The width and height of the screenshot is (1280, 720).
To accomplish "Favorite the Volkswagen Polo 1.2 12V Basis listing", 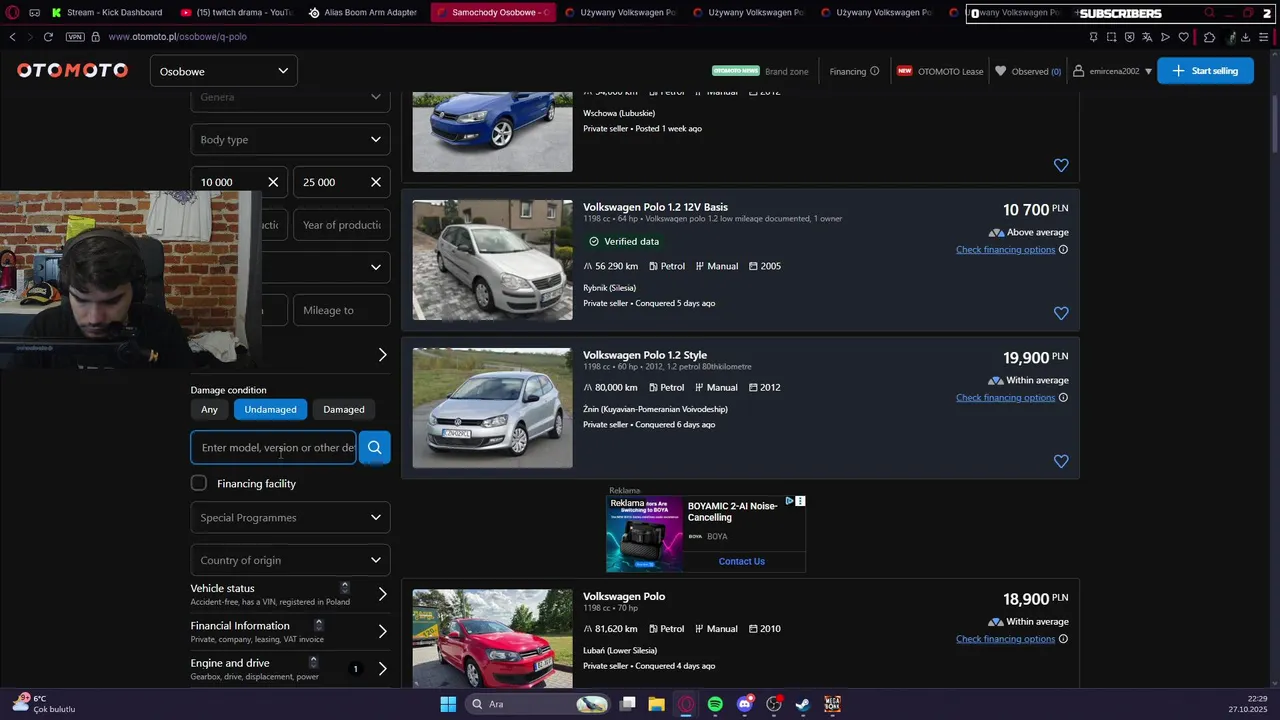I will (1061, 313).
